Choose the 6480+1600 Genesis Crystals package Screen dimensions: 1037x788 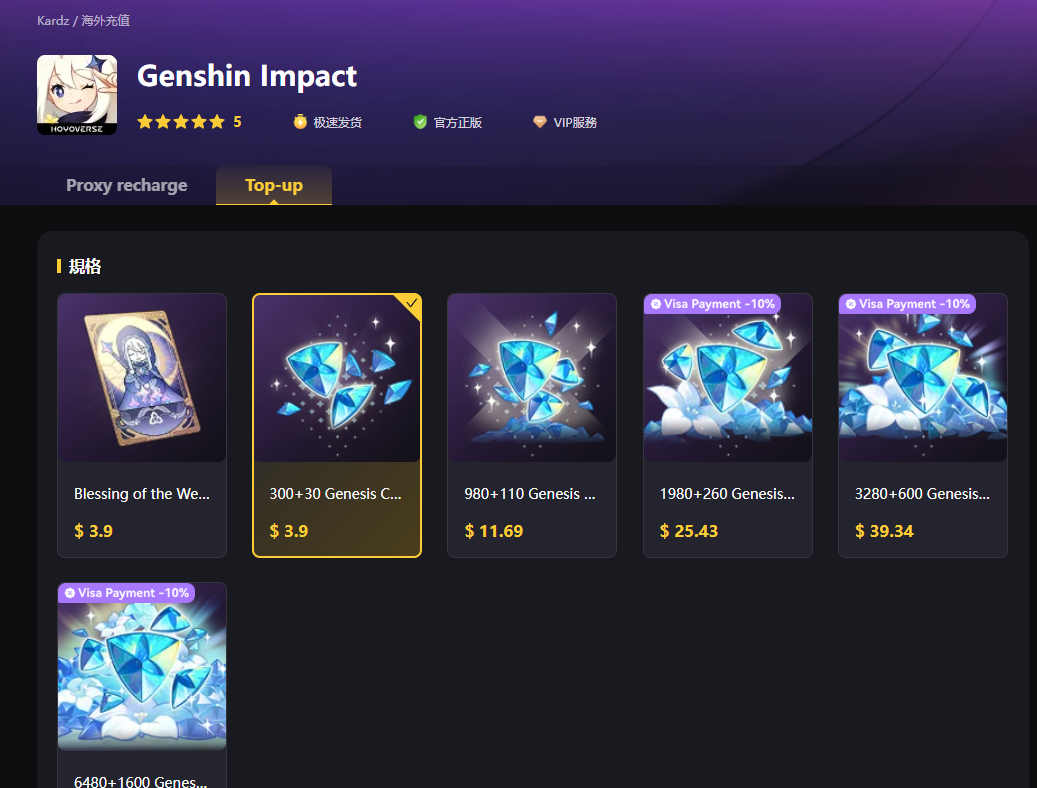[142, 685]
